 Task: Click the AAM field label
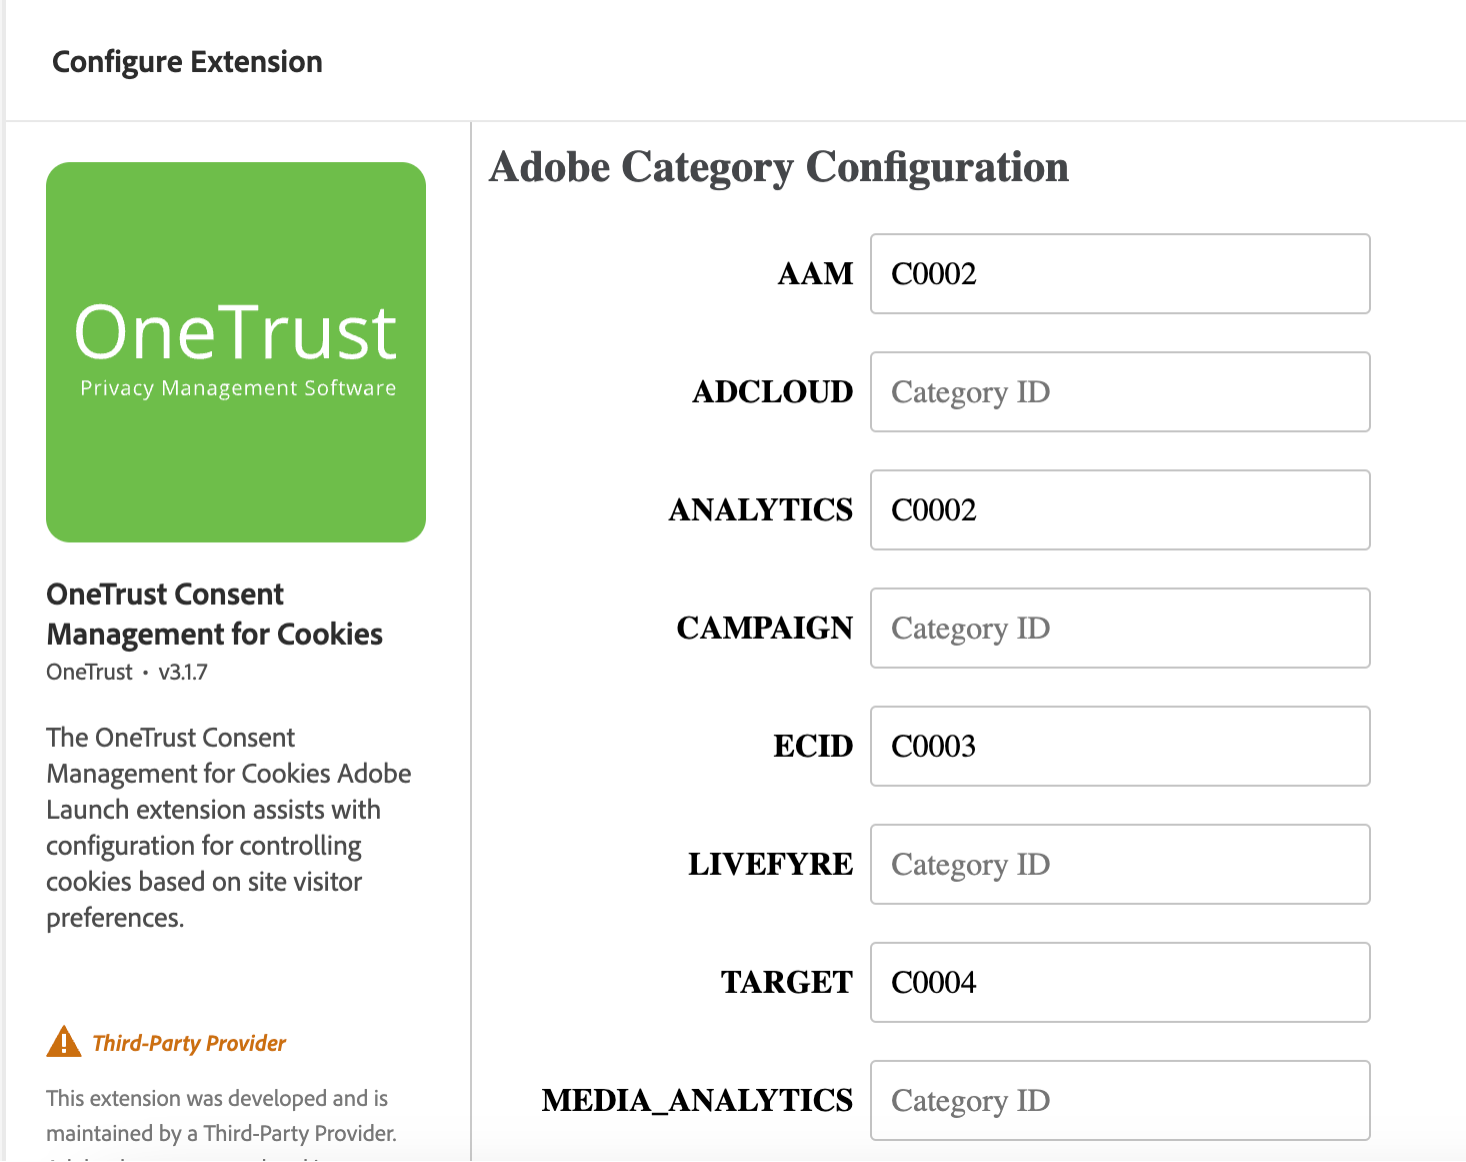point(815,274)
